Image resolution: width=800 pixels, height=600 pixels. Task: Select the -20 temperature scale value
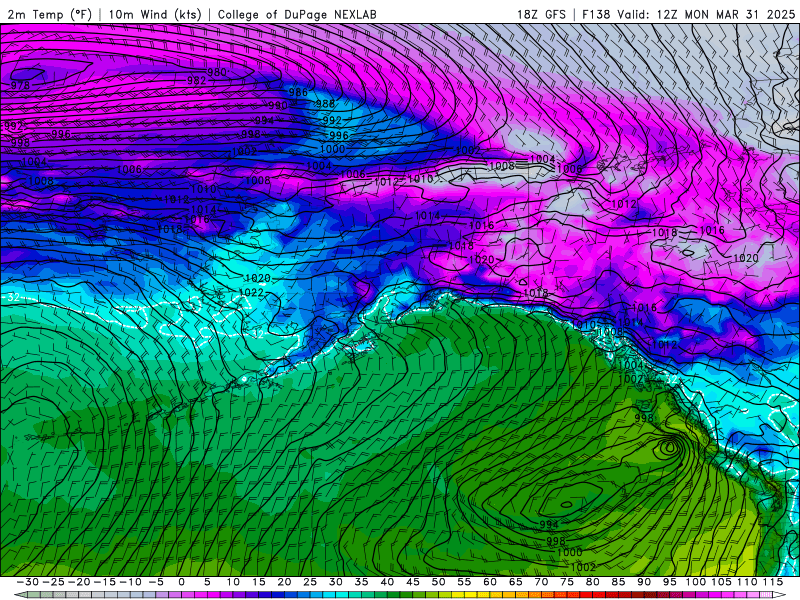click(x=79, y=582)
